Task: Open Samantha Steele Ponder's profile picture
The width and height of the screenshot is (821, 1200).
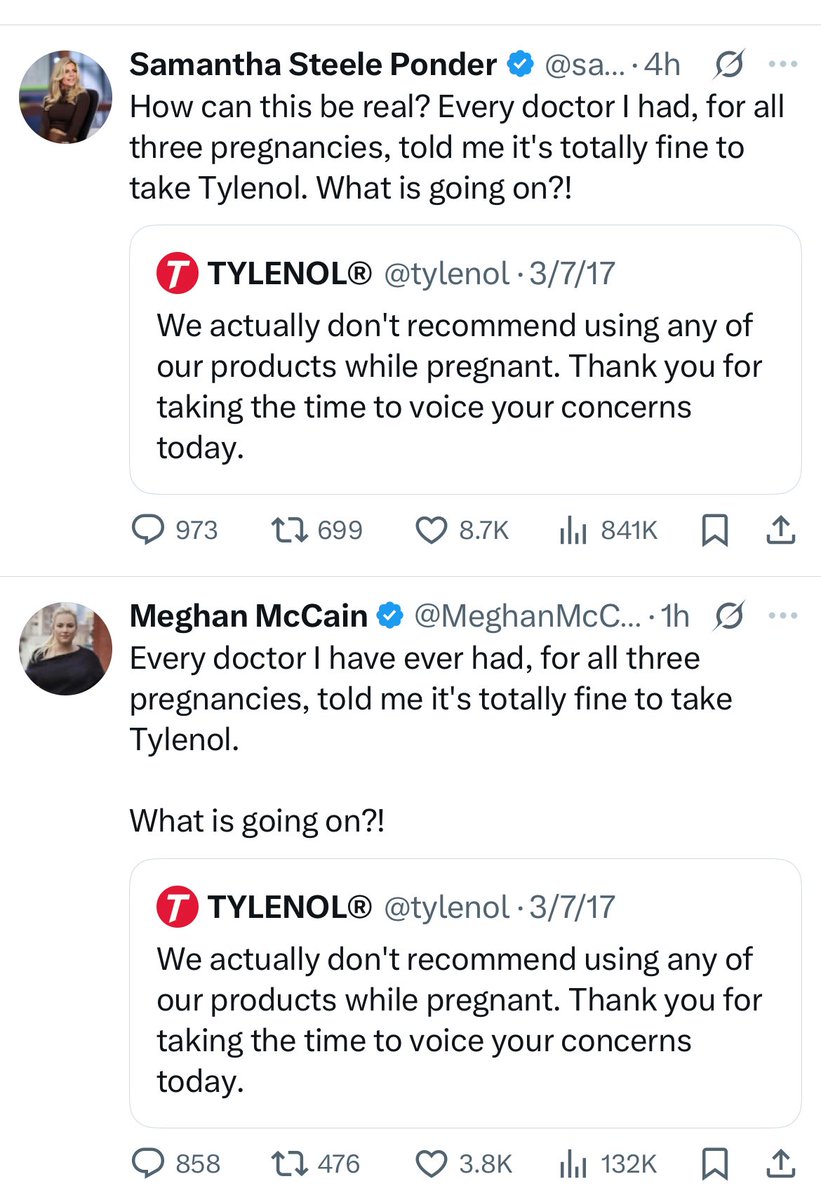Action: (66, 96)
